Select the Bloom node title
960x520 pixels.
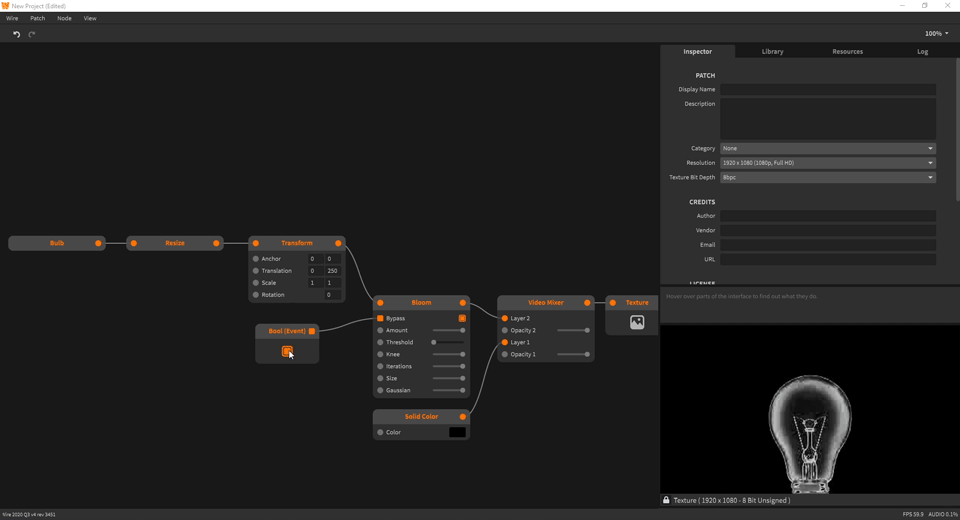click(x=421, y=303)
